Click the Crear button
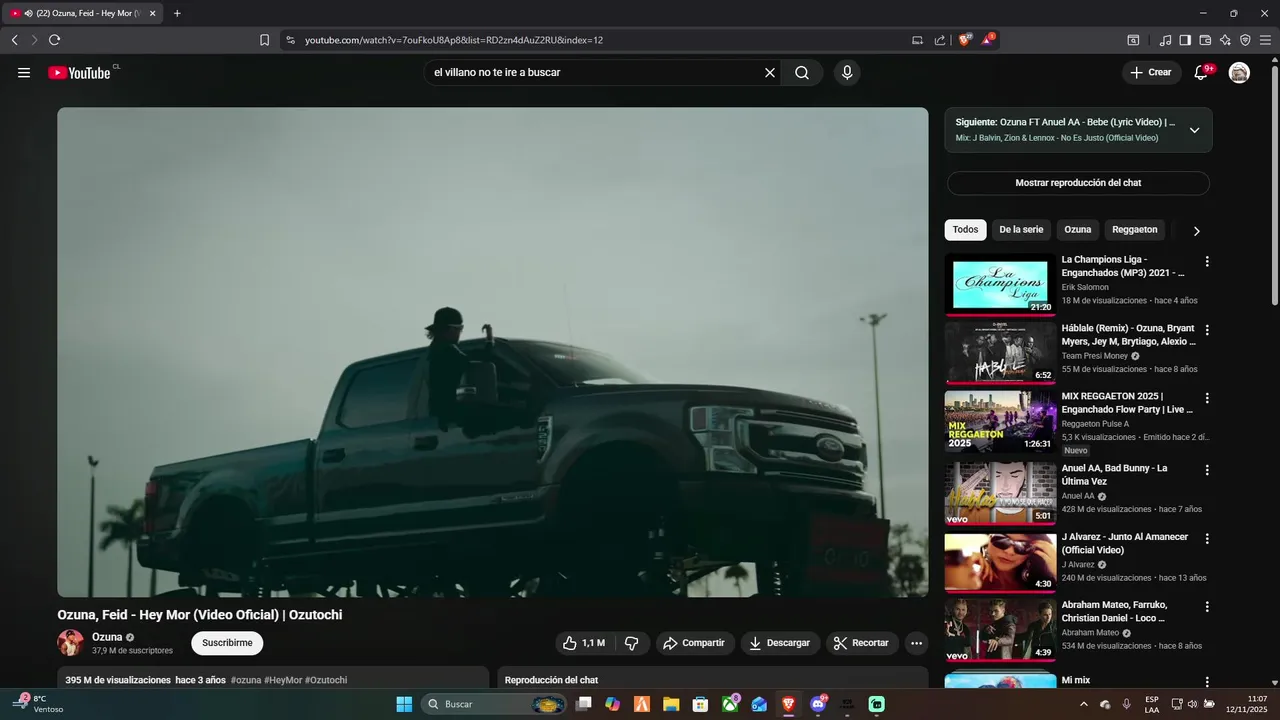This screenshot has height=720, width=1280. (x=1151, y=72)
